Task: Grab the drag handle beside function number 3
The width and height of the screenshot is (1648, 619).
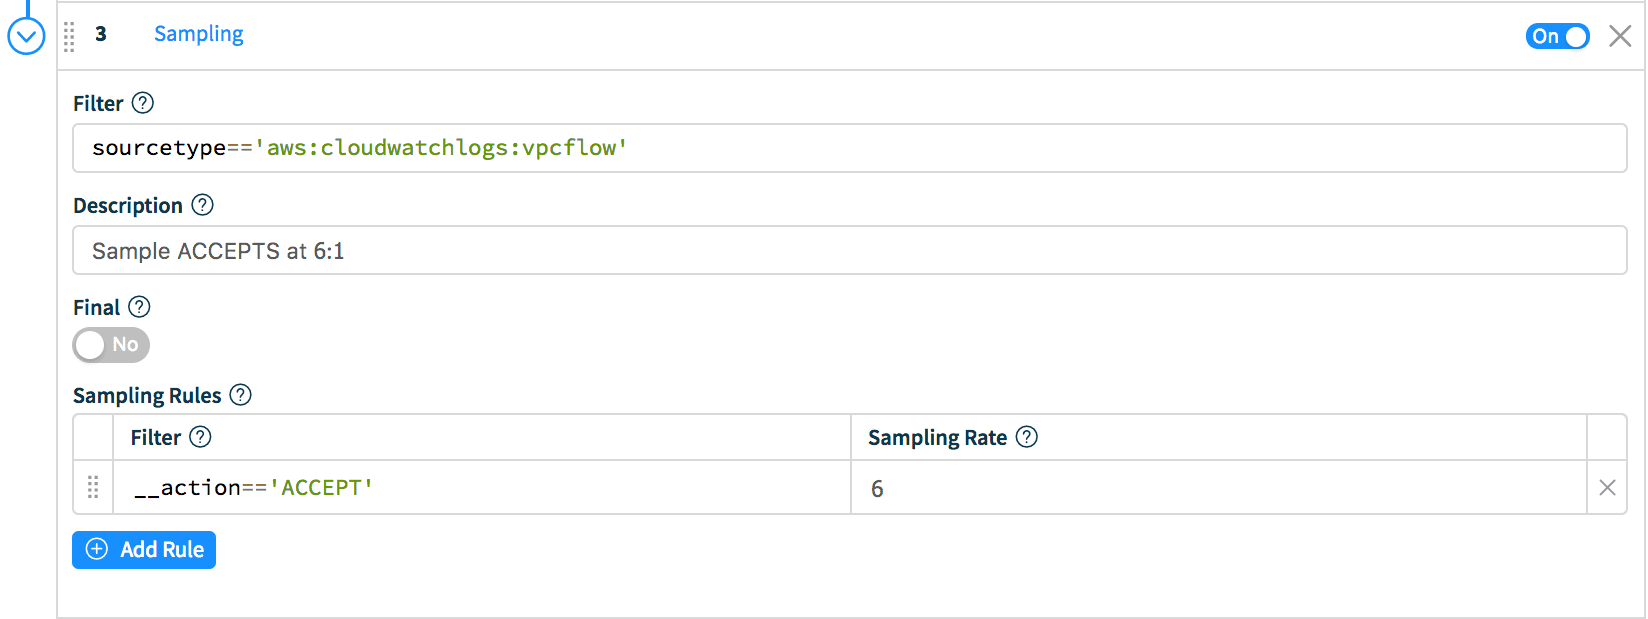Action: tap(69, 37)
